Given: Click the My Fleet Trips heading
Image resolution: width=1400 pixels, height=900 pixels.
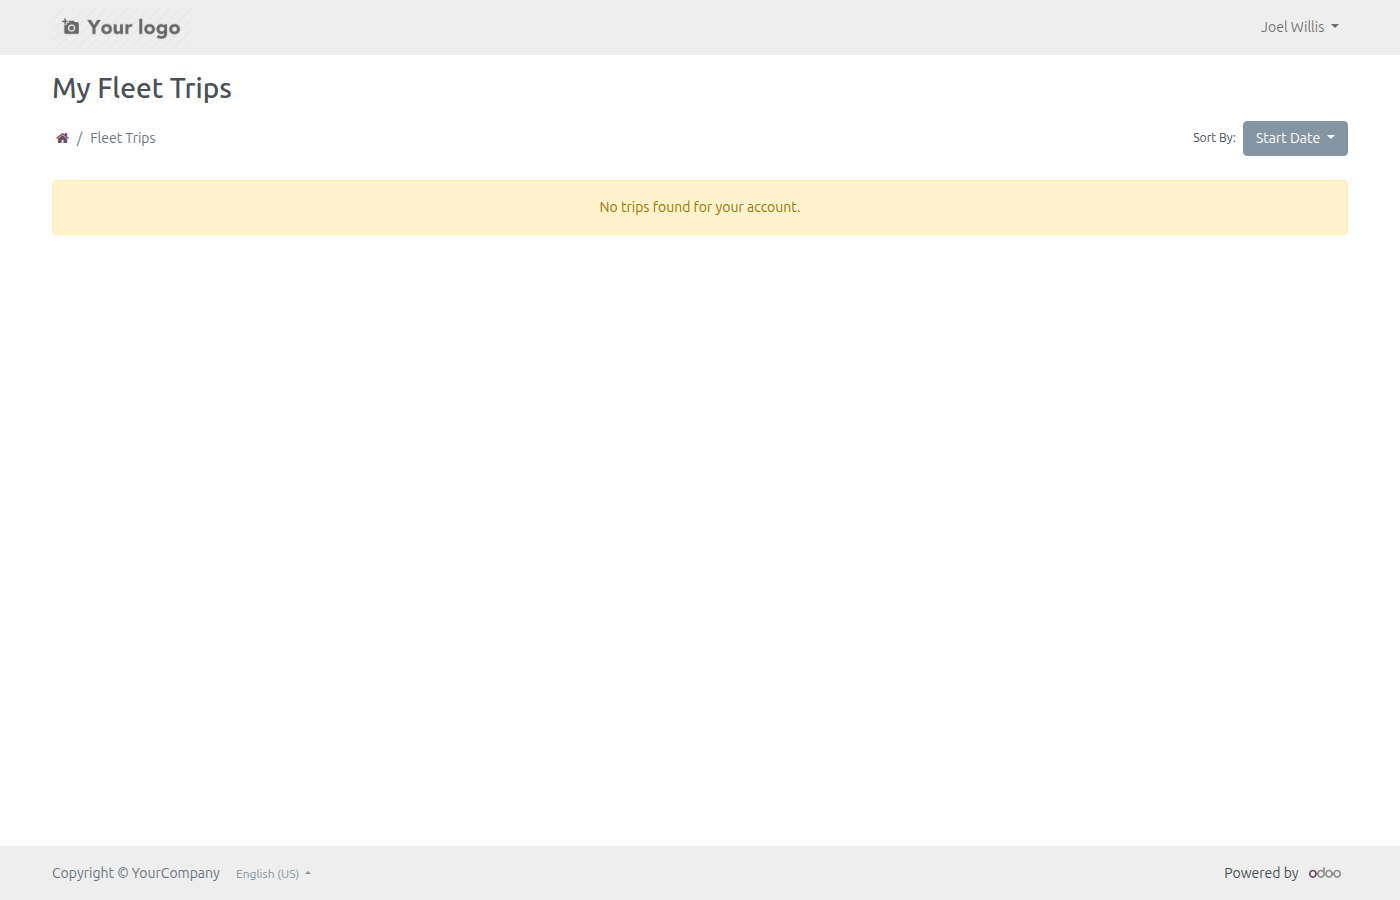Looking at the screenshot, I should tap(142, 88).
